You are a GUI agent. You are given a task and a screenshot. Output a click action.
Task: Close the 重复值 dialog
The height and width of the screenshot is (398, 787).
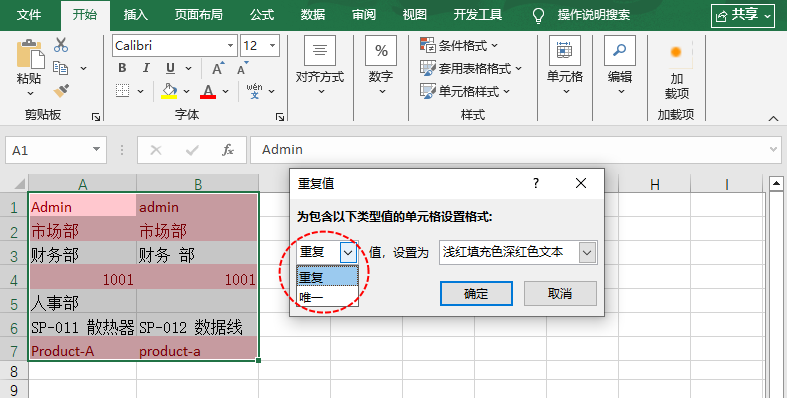point(581,183)
